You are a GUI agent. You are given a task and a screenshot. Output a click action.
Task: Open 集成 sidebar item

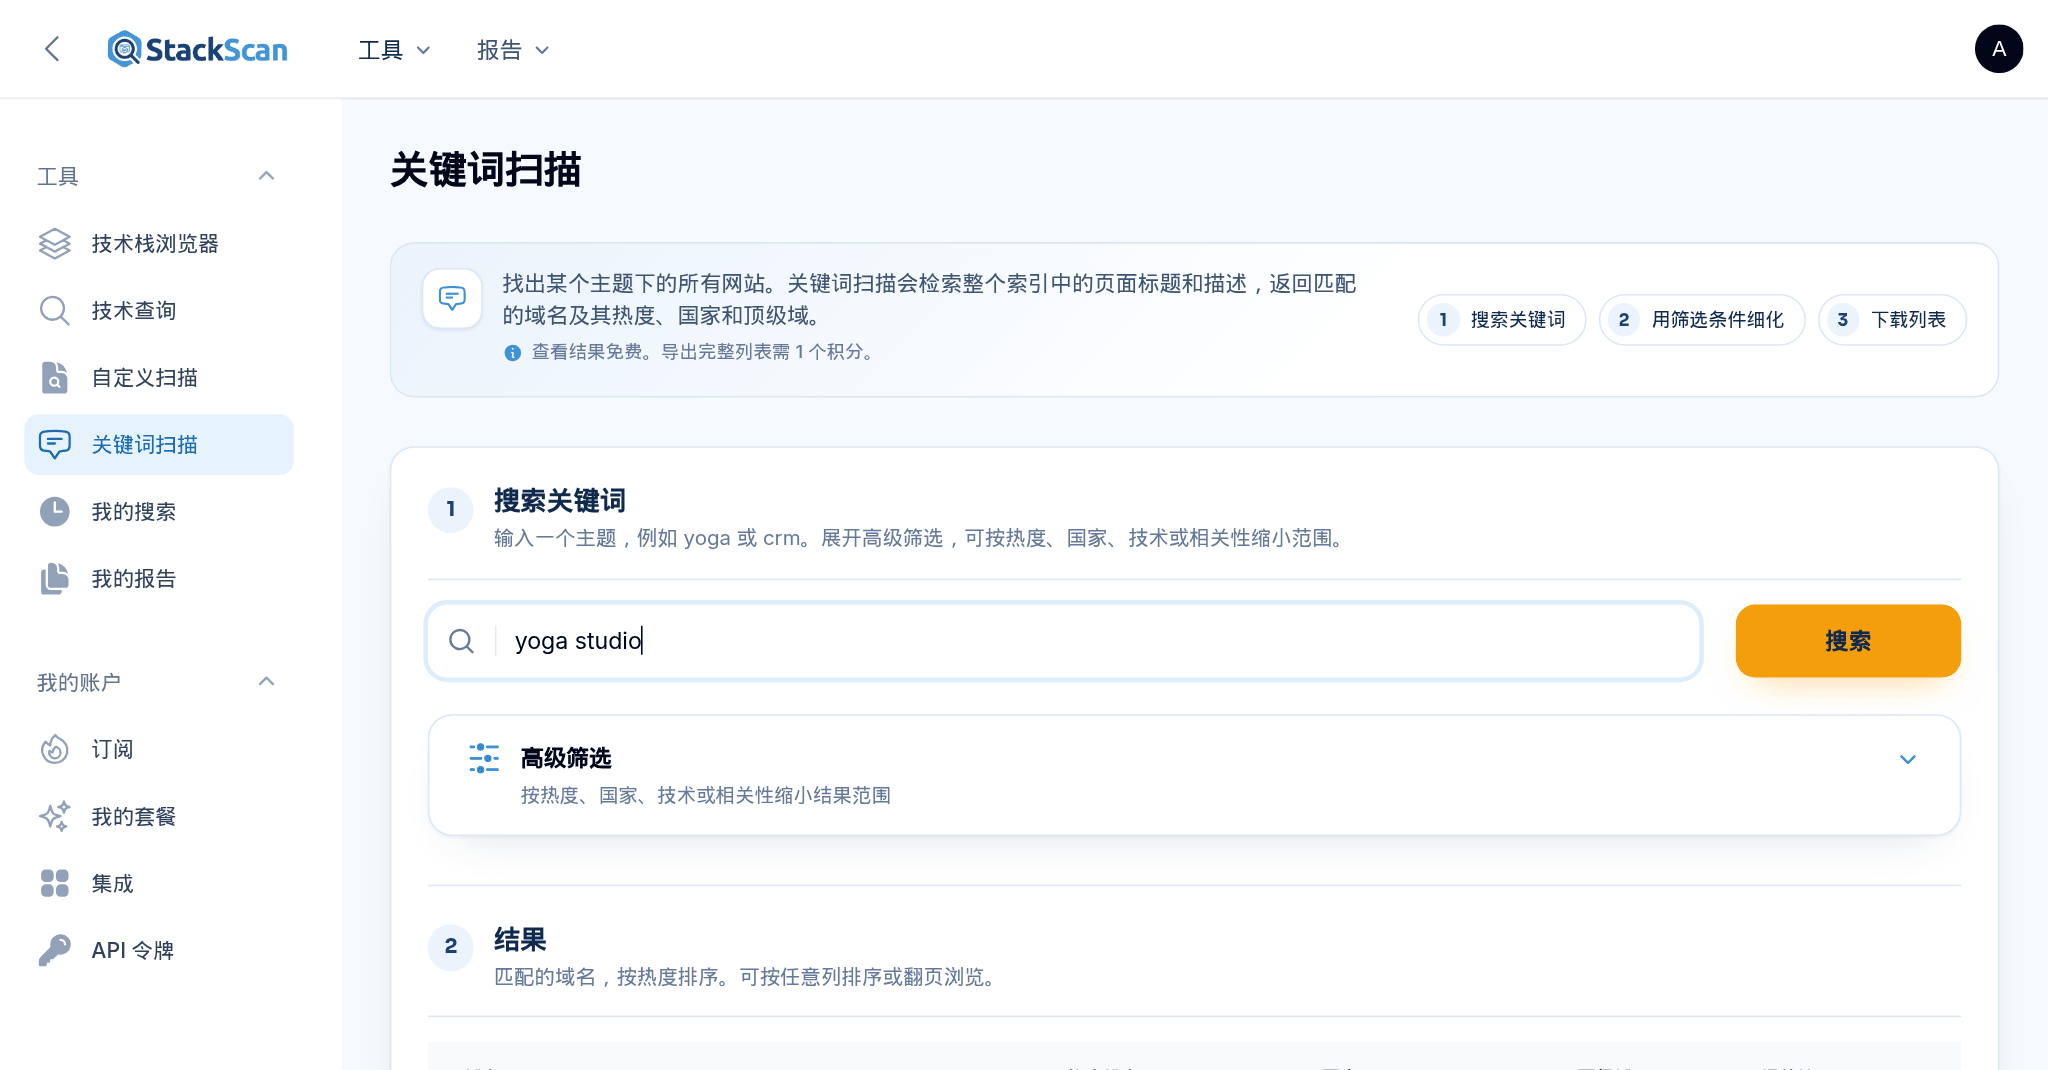click(159, 884)
